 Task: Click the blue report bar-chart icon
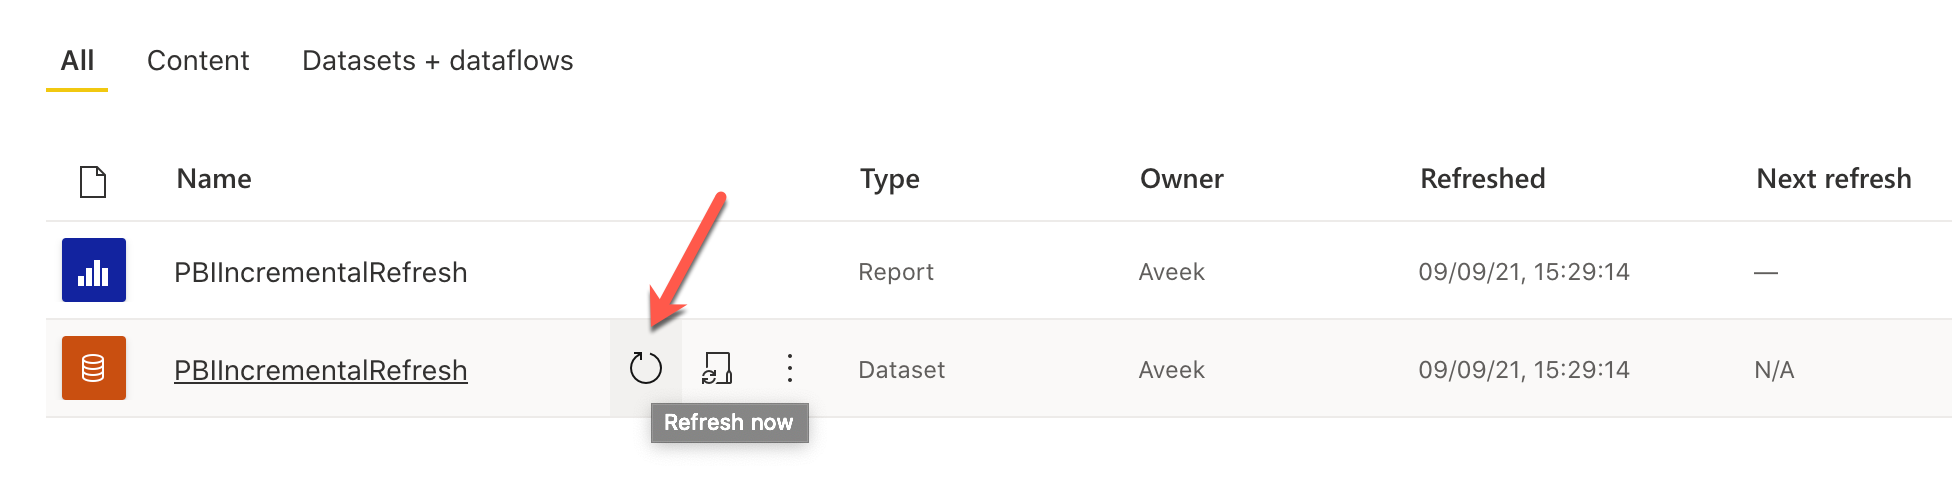[x=94, y=270]
